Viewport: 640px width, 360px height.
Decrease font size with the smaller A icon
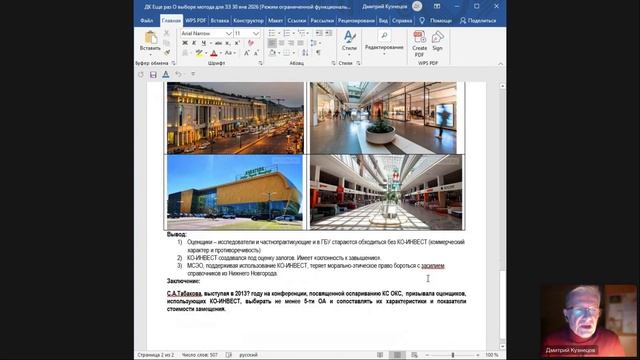256,53
